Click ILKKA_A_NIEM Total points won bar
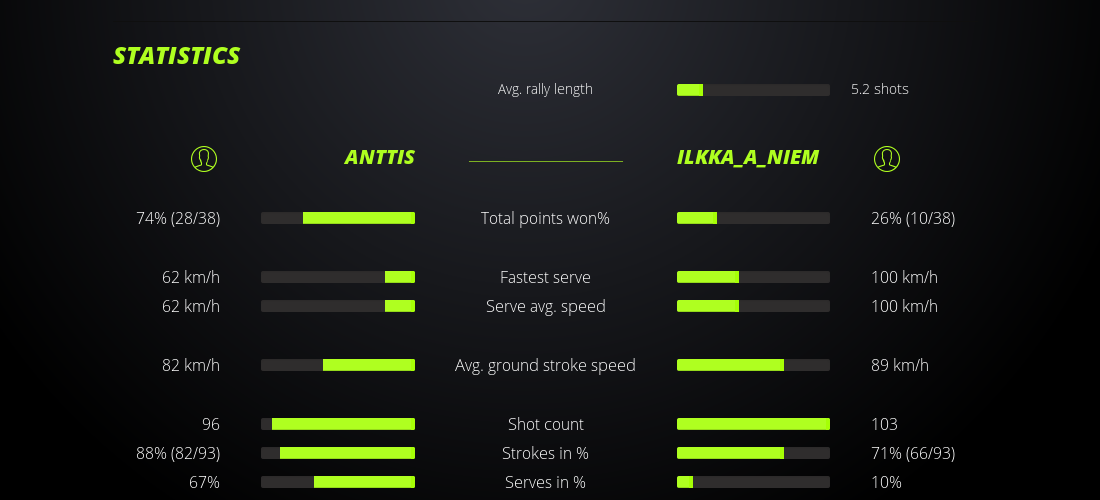The image size is (1100, 500). pyautogui.click(x=753, y=218)
